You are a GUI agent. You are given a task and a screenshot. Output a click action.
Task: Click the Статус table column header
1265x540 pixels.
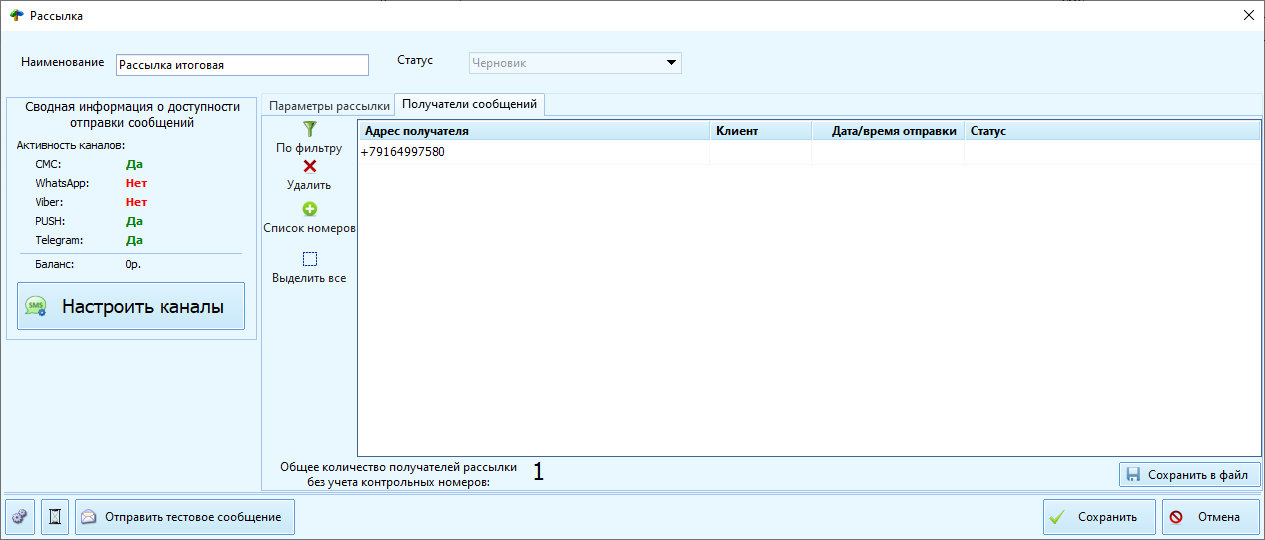tap(1112, 131)
